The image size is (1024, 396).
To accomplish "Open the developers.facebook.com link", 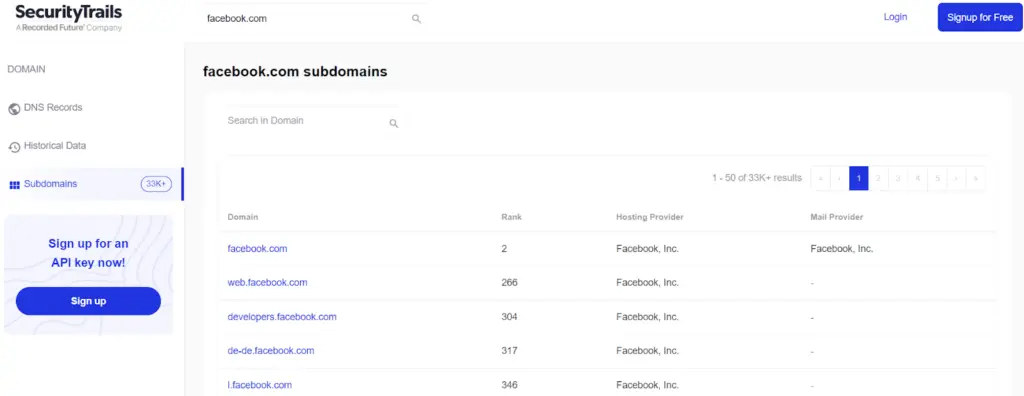I will tap(281, 316).
